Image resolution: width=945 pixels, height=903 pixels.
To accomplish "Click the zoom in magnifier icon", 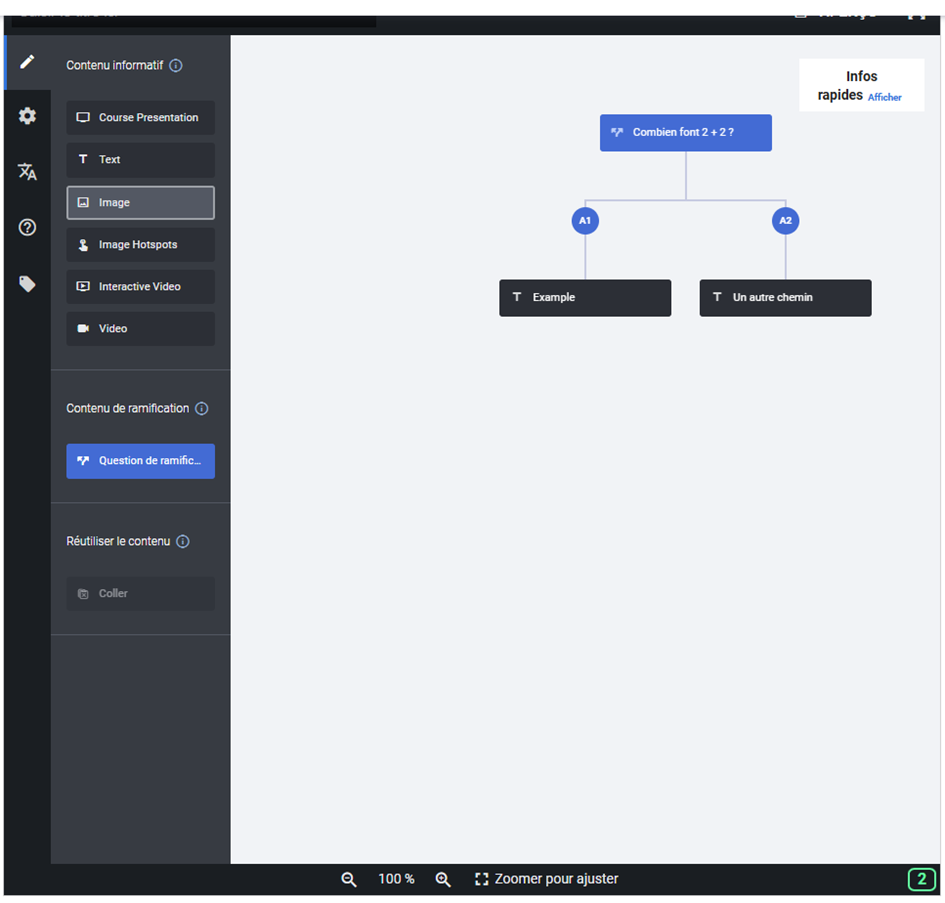I will [x=443, y=879].
